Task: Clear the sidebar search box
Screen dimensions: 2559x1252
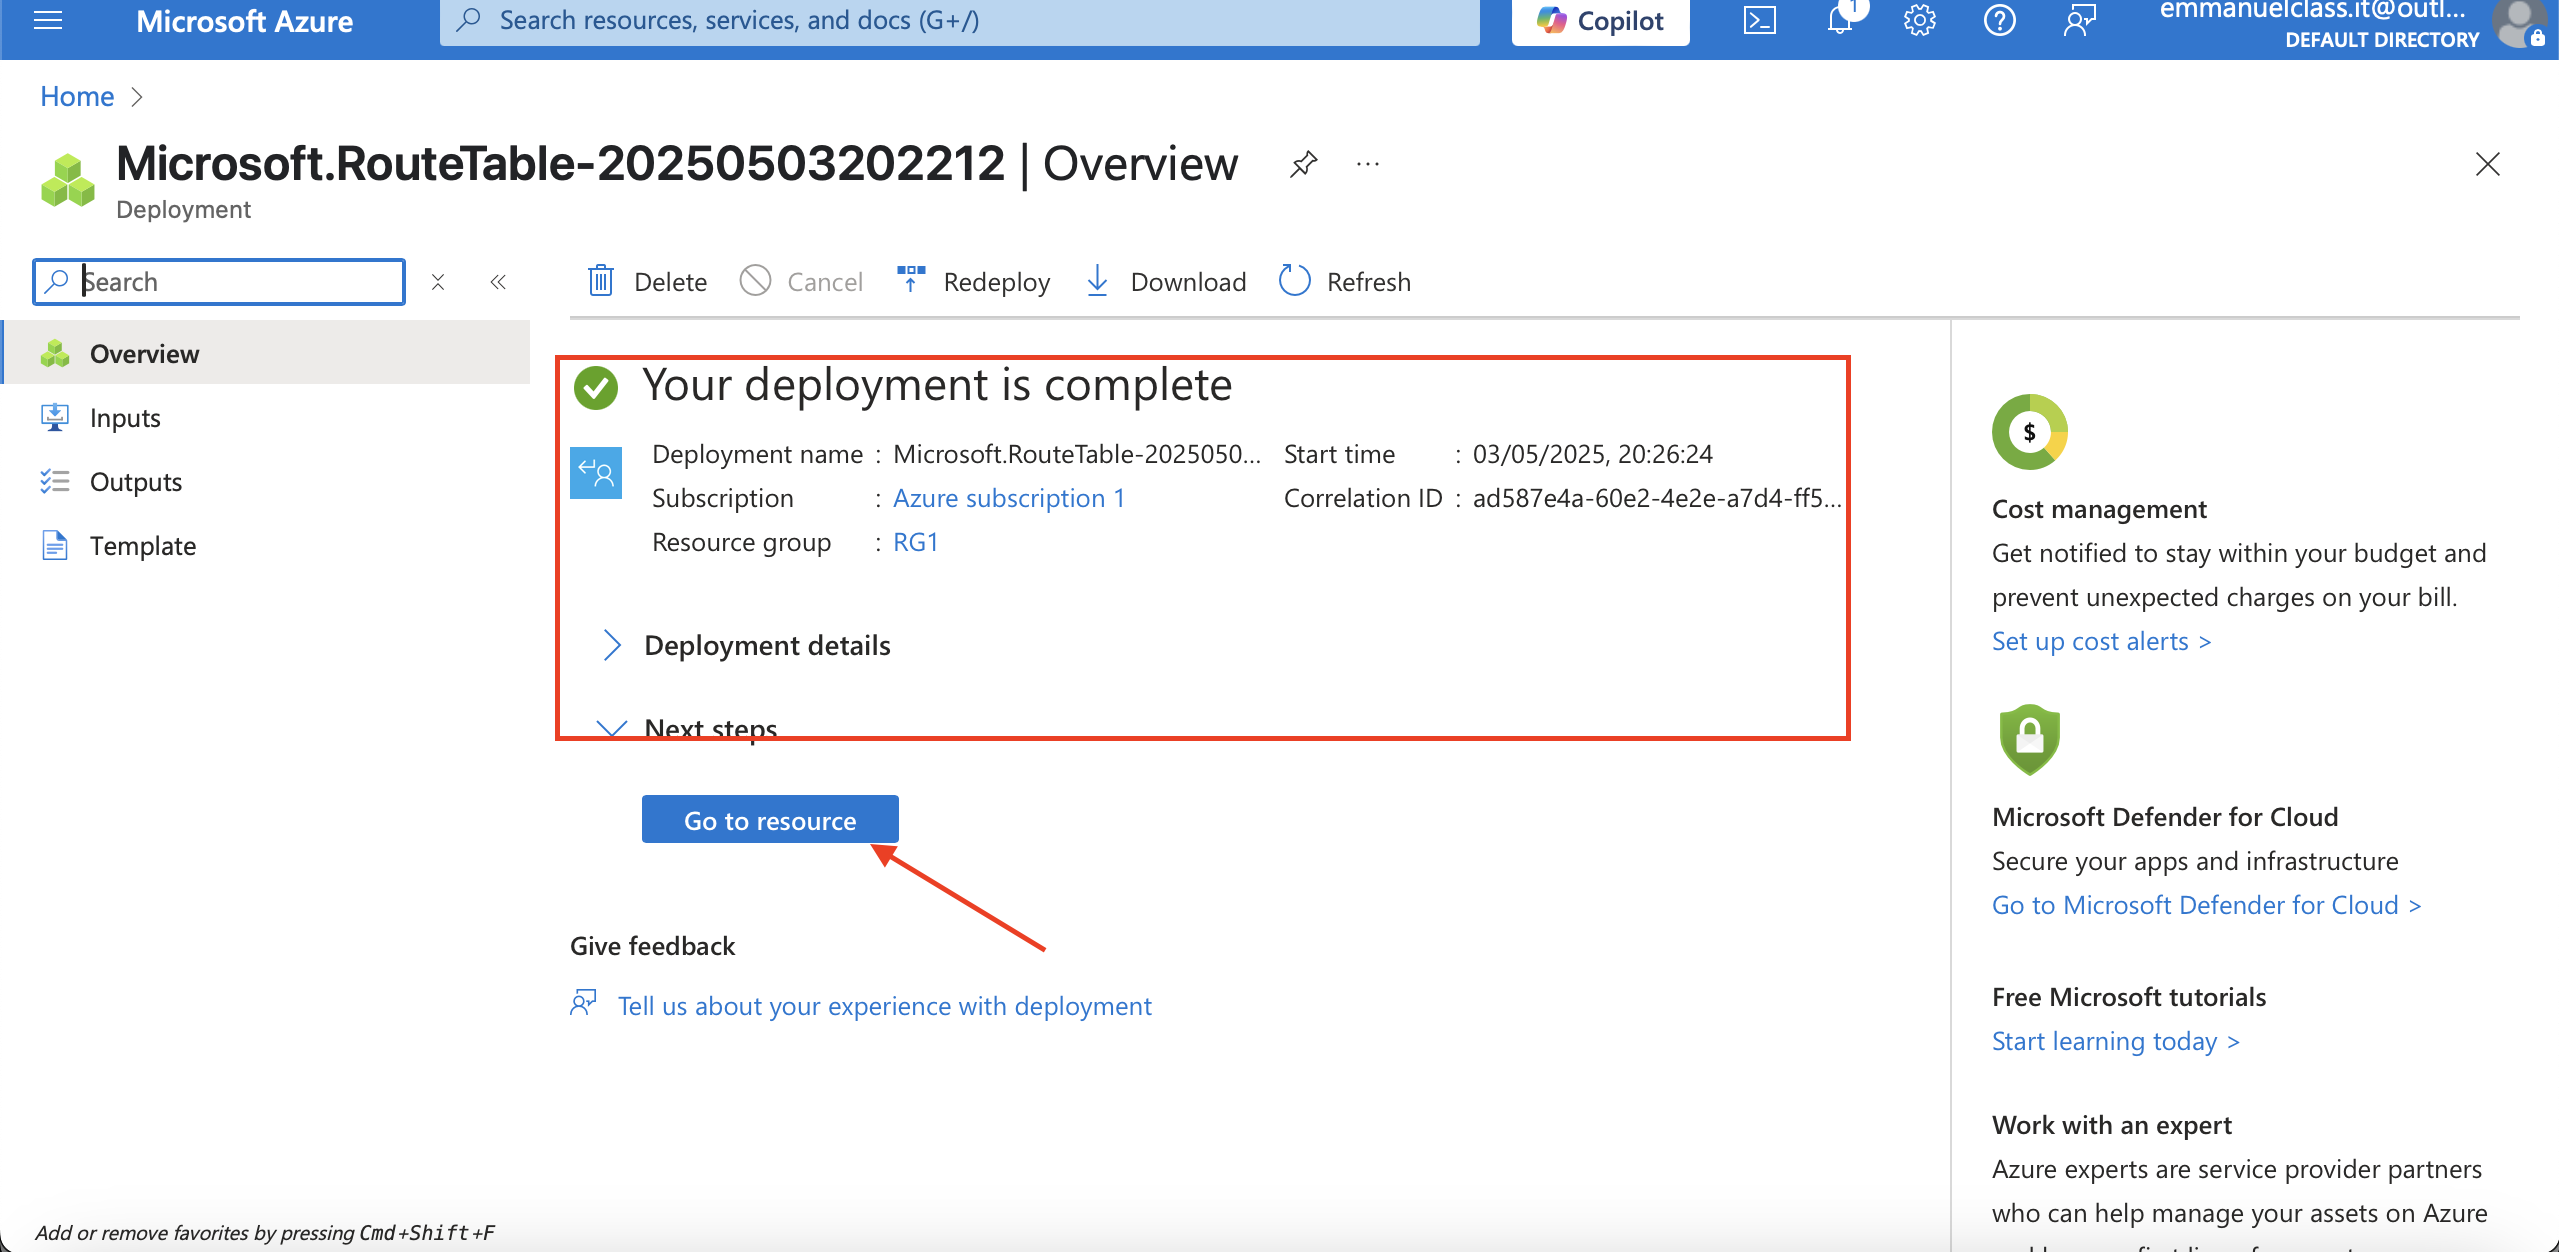Action: pyautogui.click(x=438, y=282)
